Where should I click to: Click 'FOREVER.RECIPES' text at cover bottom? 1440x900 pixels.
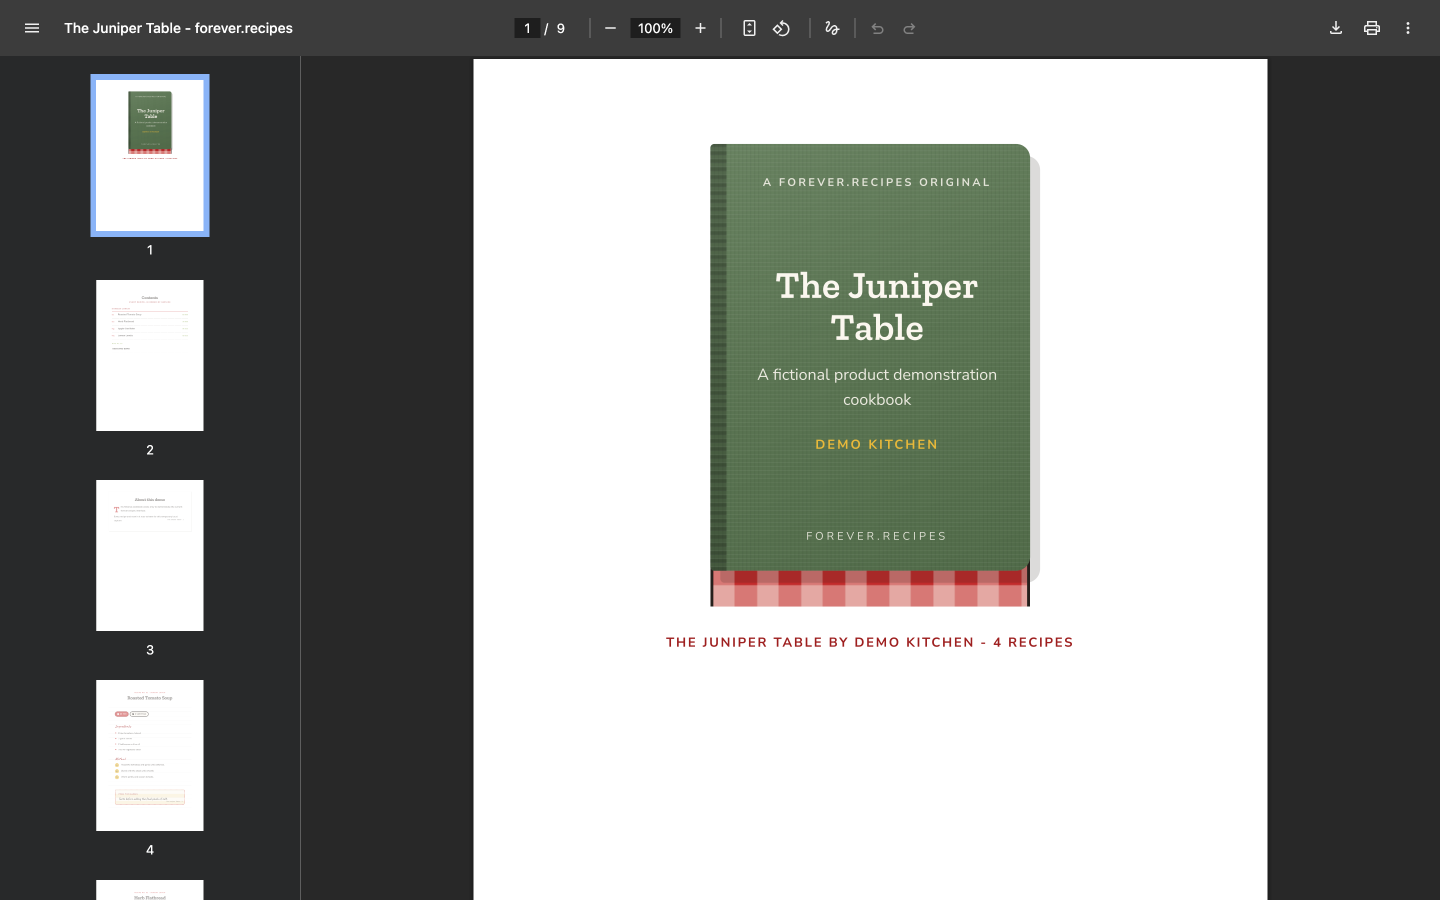point(877,536)
